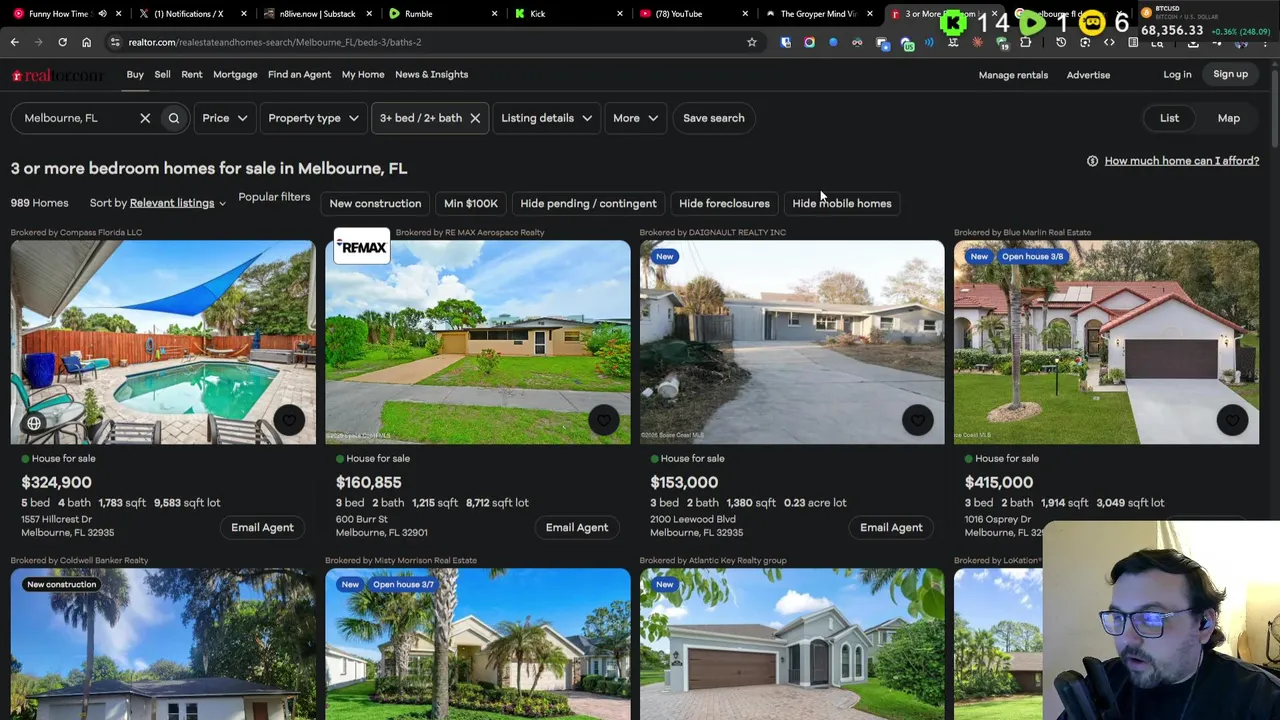Open the $153,000 Leewood Blvd house photo
Screen dimensions: 1280x720
coord(792,342)
